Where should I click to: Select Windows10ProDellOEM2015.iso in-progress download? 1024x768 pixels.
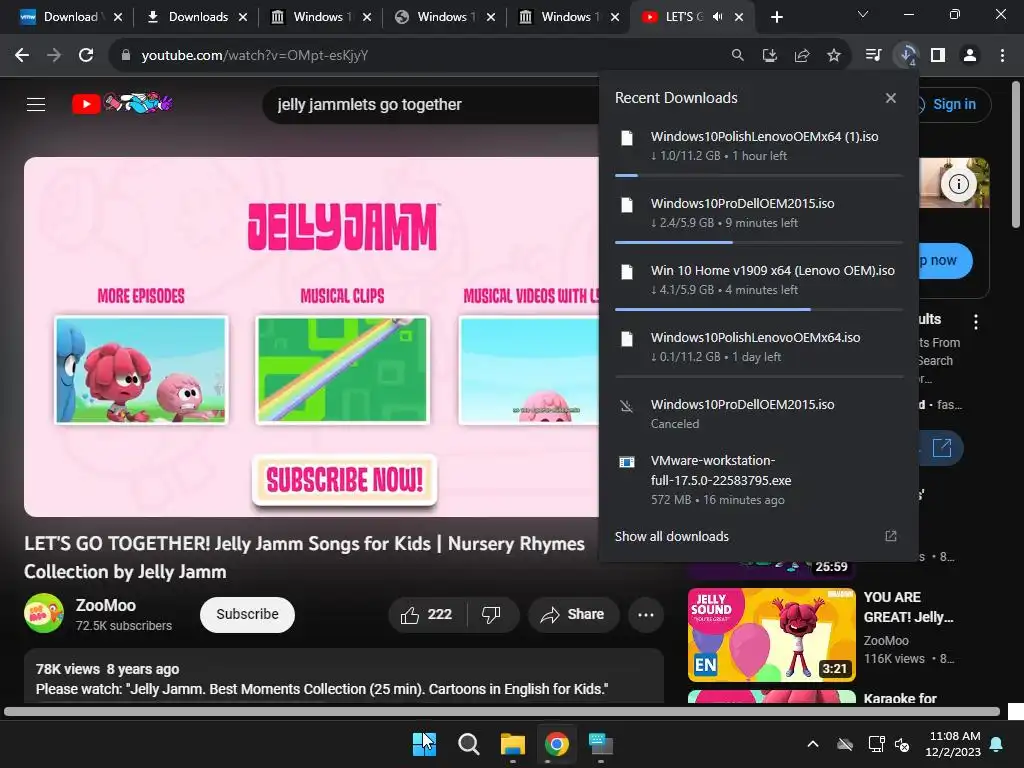[759, 214]
